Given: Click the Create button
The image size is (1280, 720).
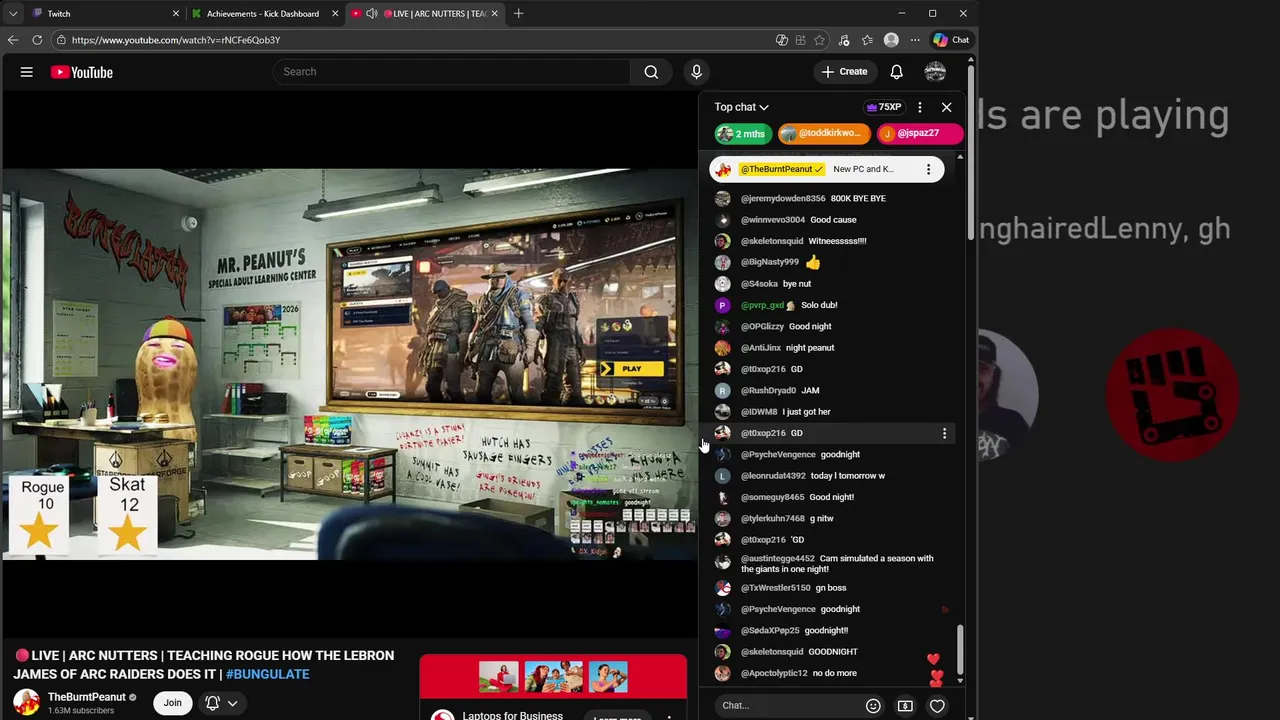Looking at the screenshot, I should coord(845,72).
